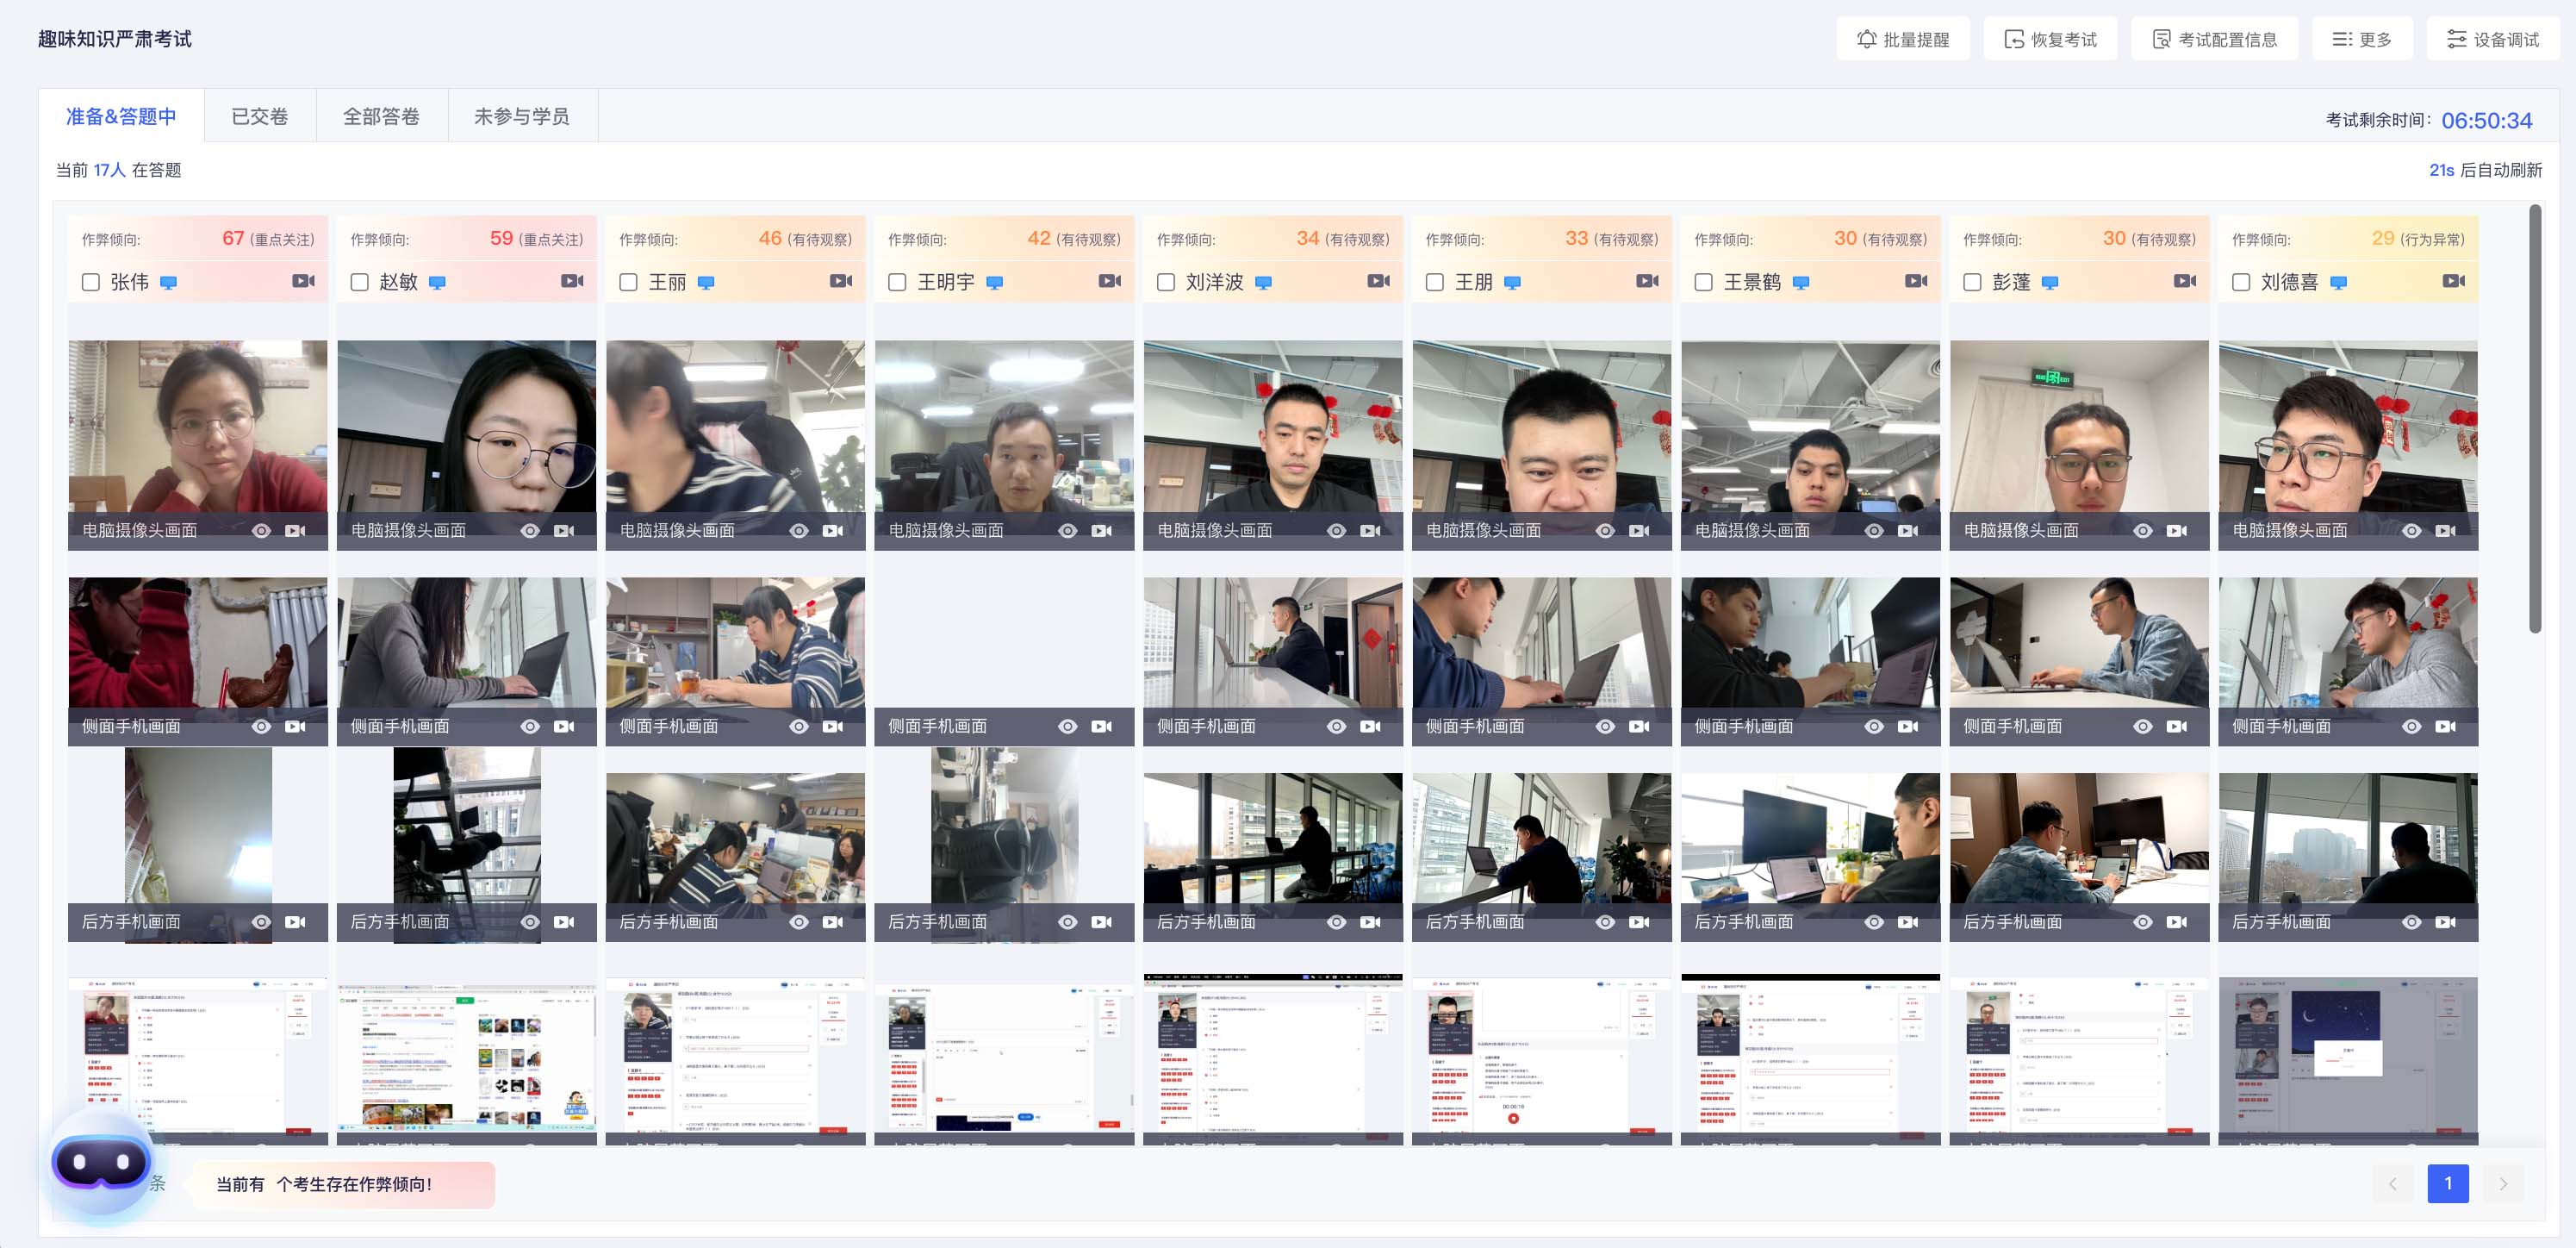2576x1248 pixels.
Task: Open the 未参与学员 tab
Action: click(x=521, y=117)
